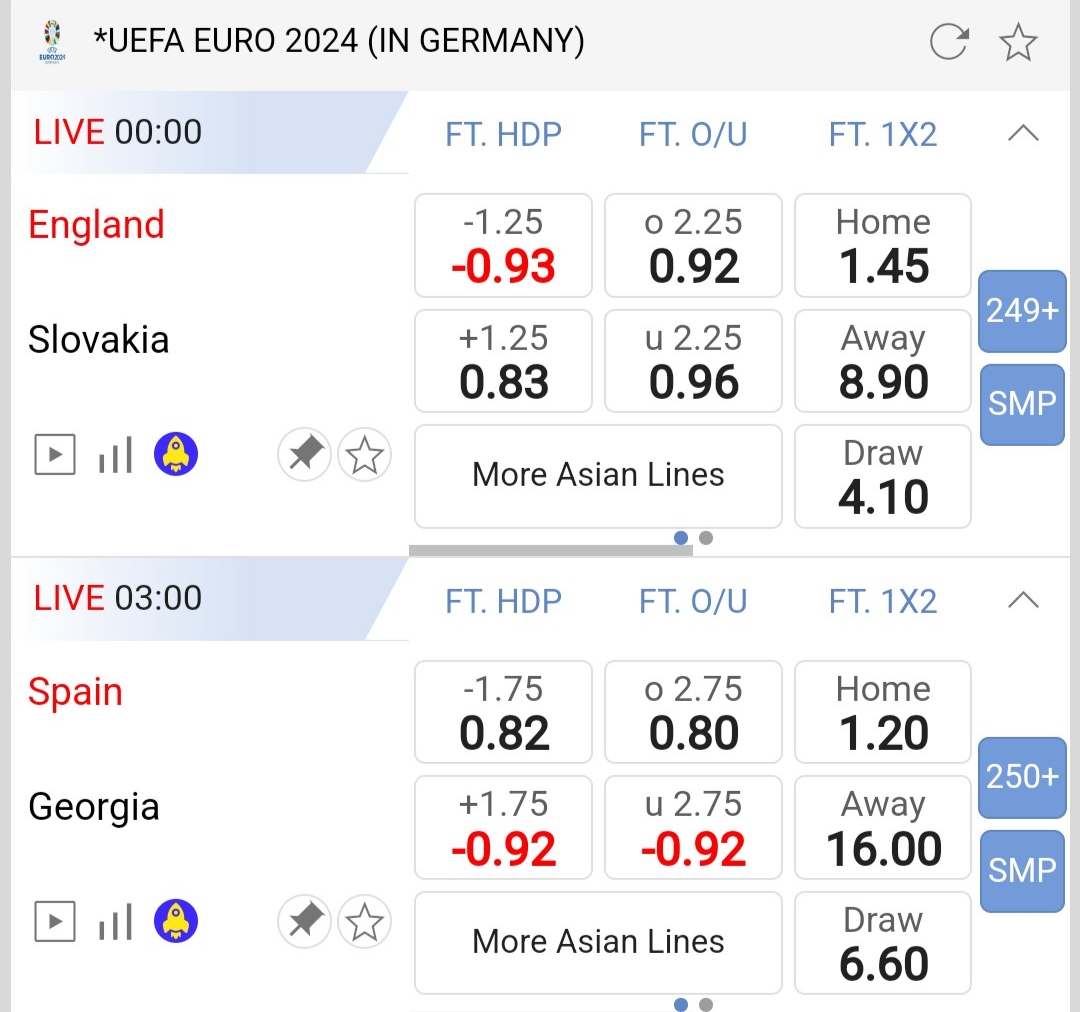Star the Spain vs Georgia match
The height and width of the screenshot is (1012, 1080).
point(364,922)
